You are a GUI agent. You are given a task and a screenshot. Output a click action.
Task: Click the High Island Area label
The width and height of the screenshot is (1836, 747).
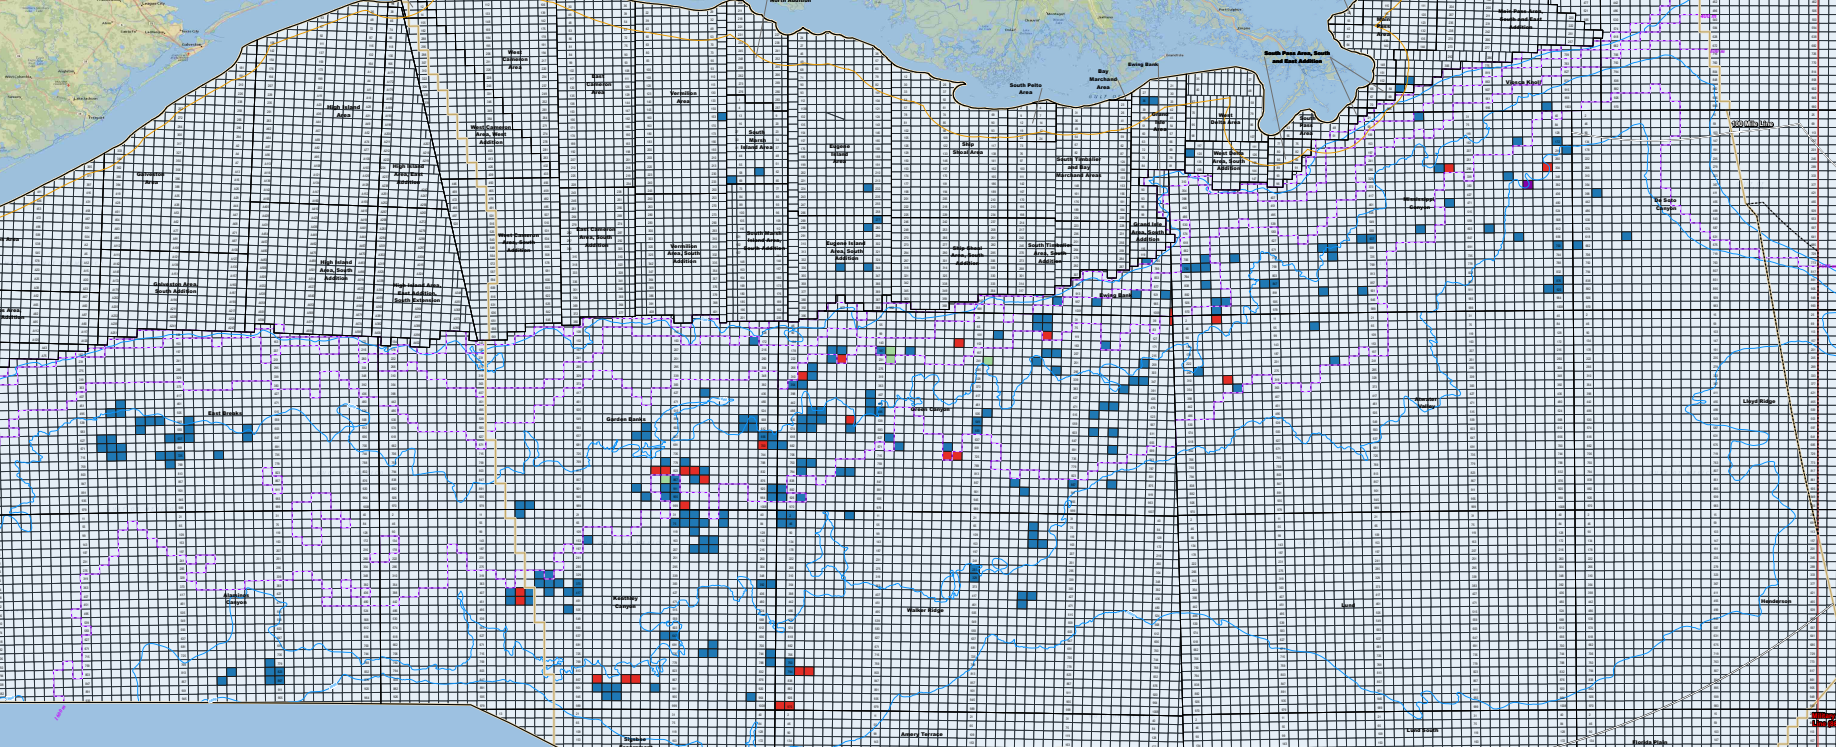pos(343,111)
